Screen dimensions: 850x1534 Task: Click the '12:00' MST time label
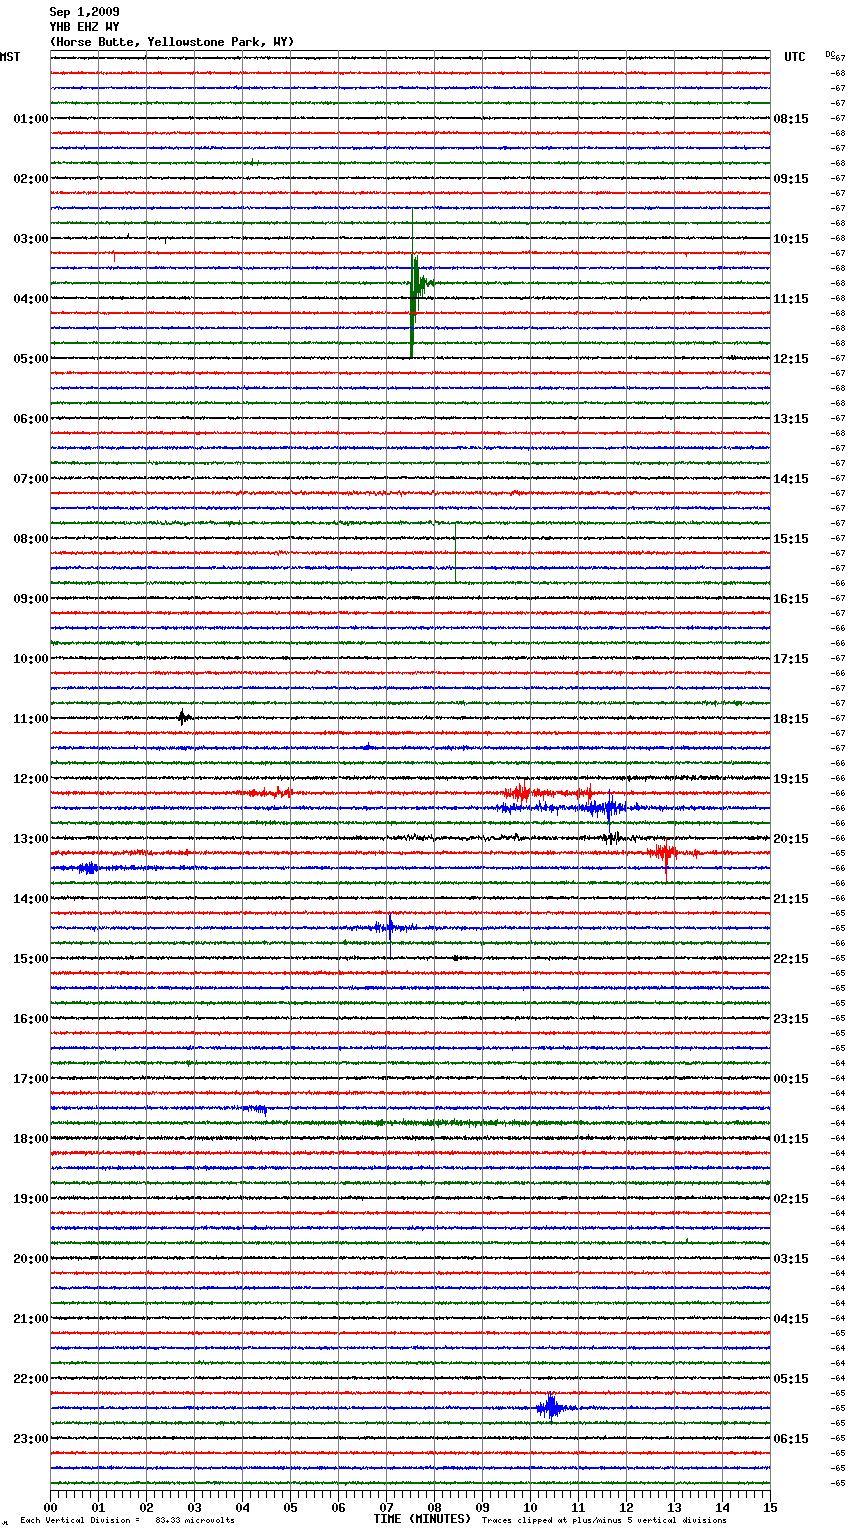coord(31,779)
